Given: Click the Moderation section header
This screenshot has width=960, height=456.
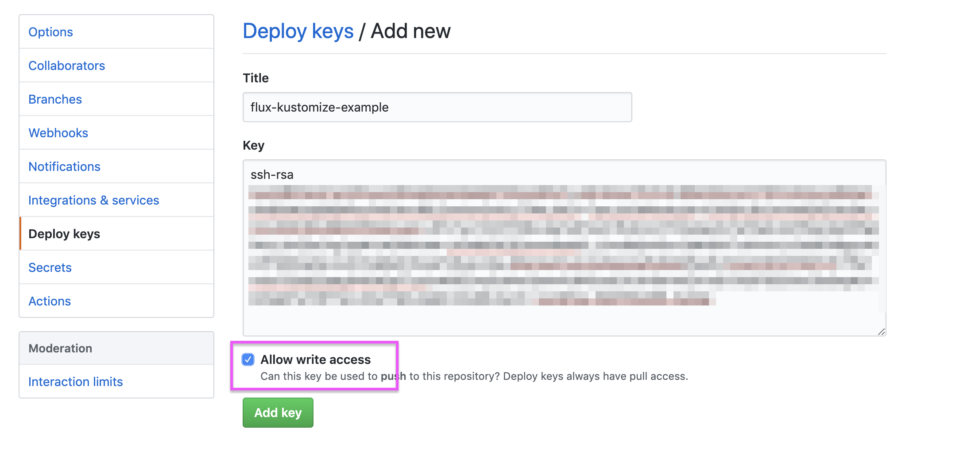Looking at the screenshot, I should [60, 348].
